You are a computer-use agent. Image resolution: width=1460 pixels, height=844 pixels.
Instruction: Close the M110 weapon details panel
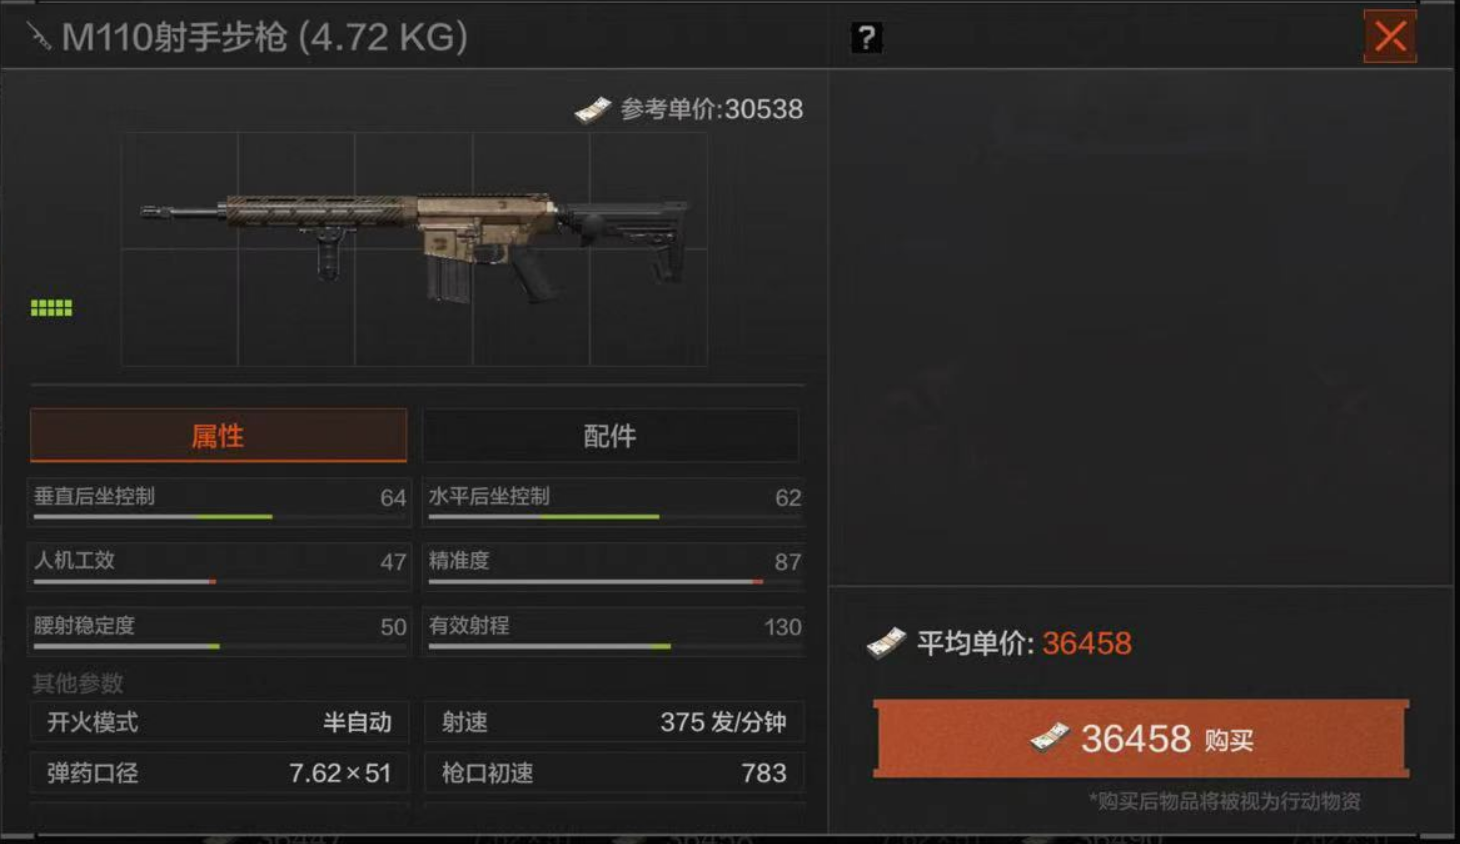[1390, 37]
